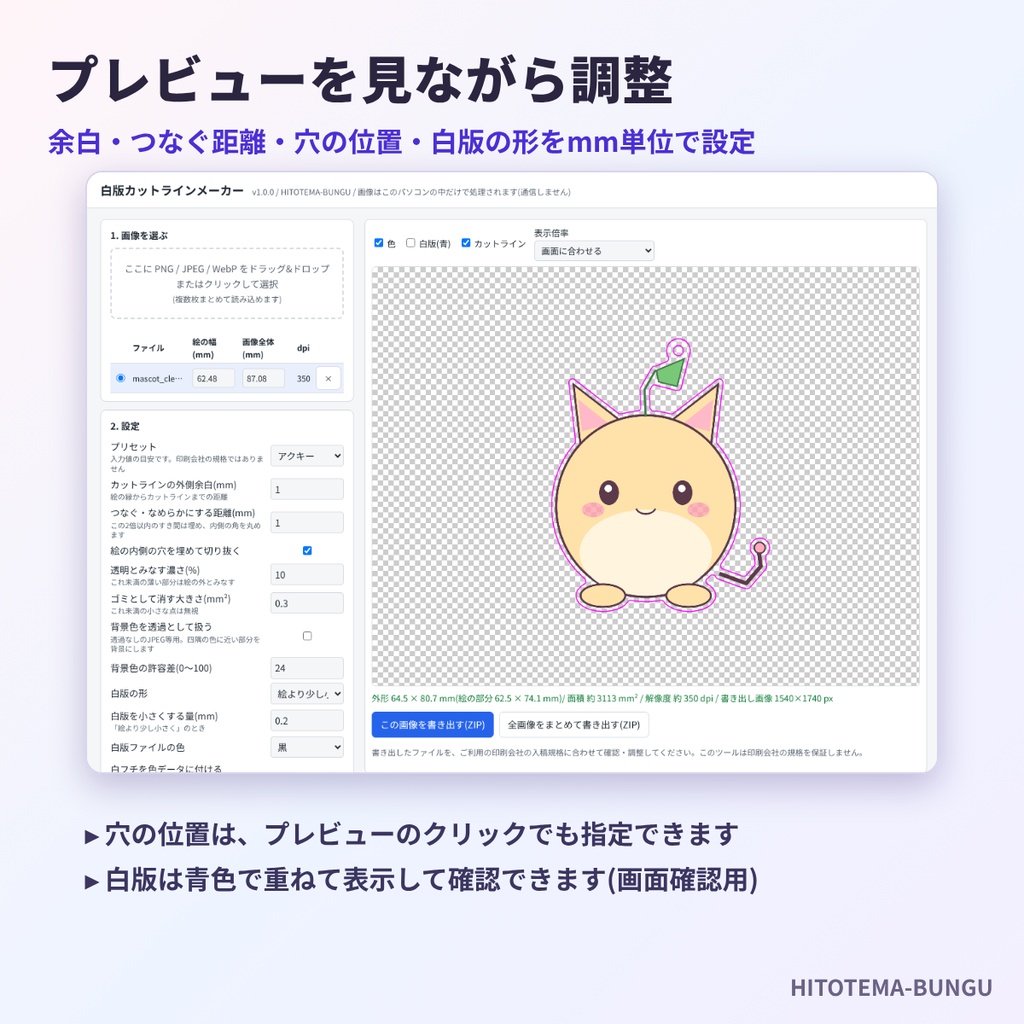Click the つなぐ・なめらかにする距離(mm) input field
The height and width of the screenshot is (1024, 1024).
point(307,522)
